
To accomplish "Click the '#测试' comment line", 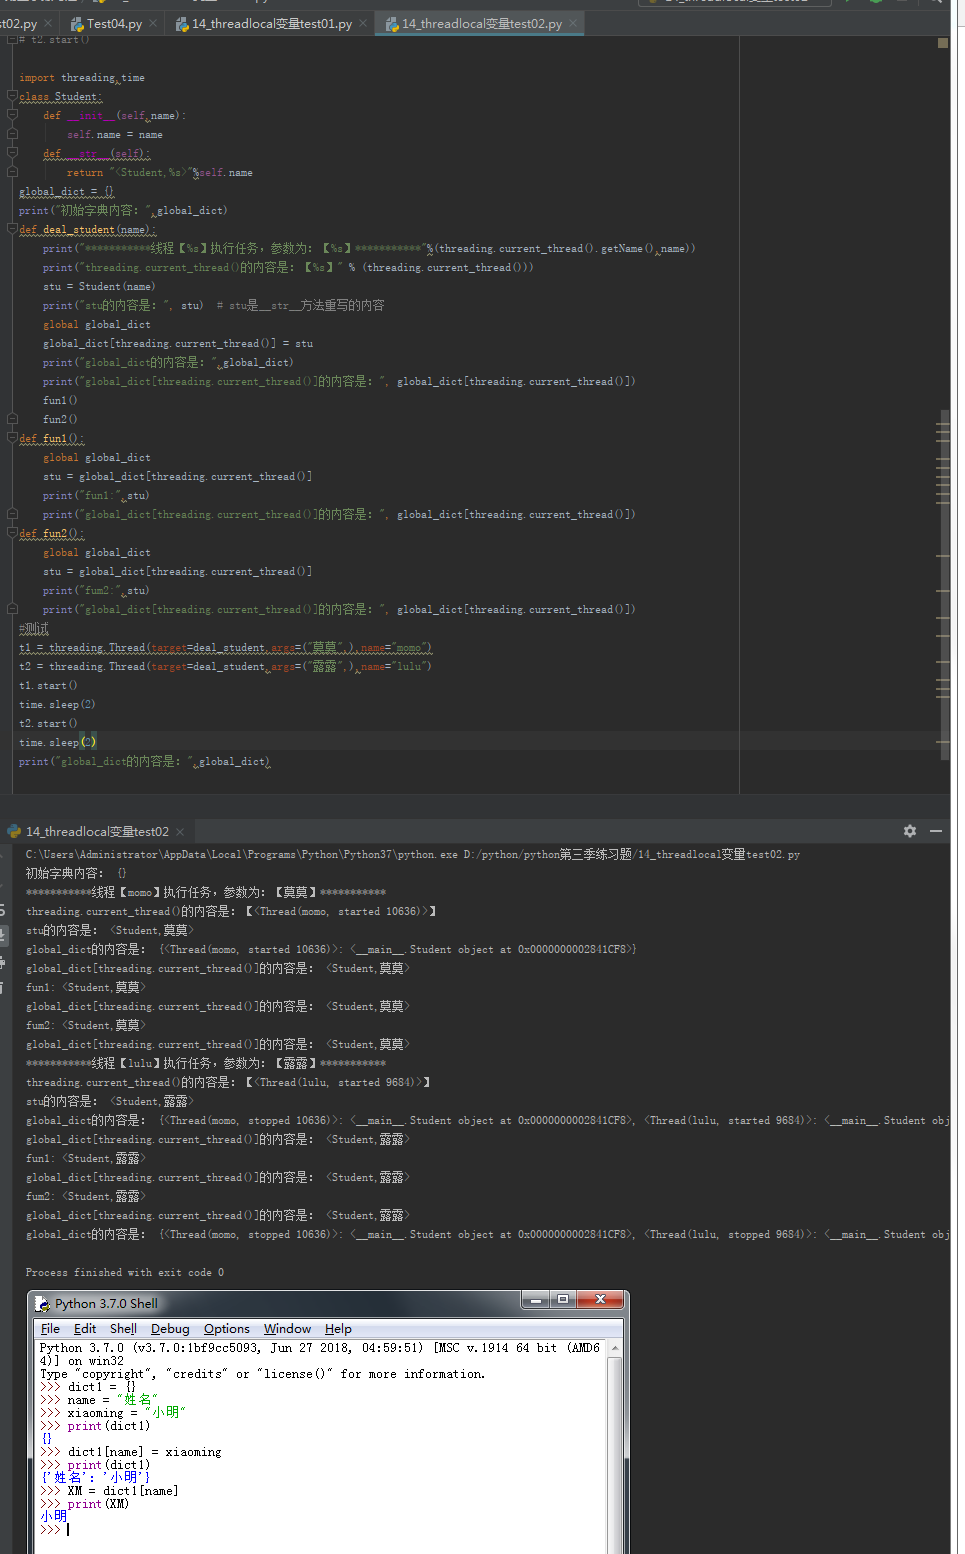I will 34,629.
